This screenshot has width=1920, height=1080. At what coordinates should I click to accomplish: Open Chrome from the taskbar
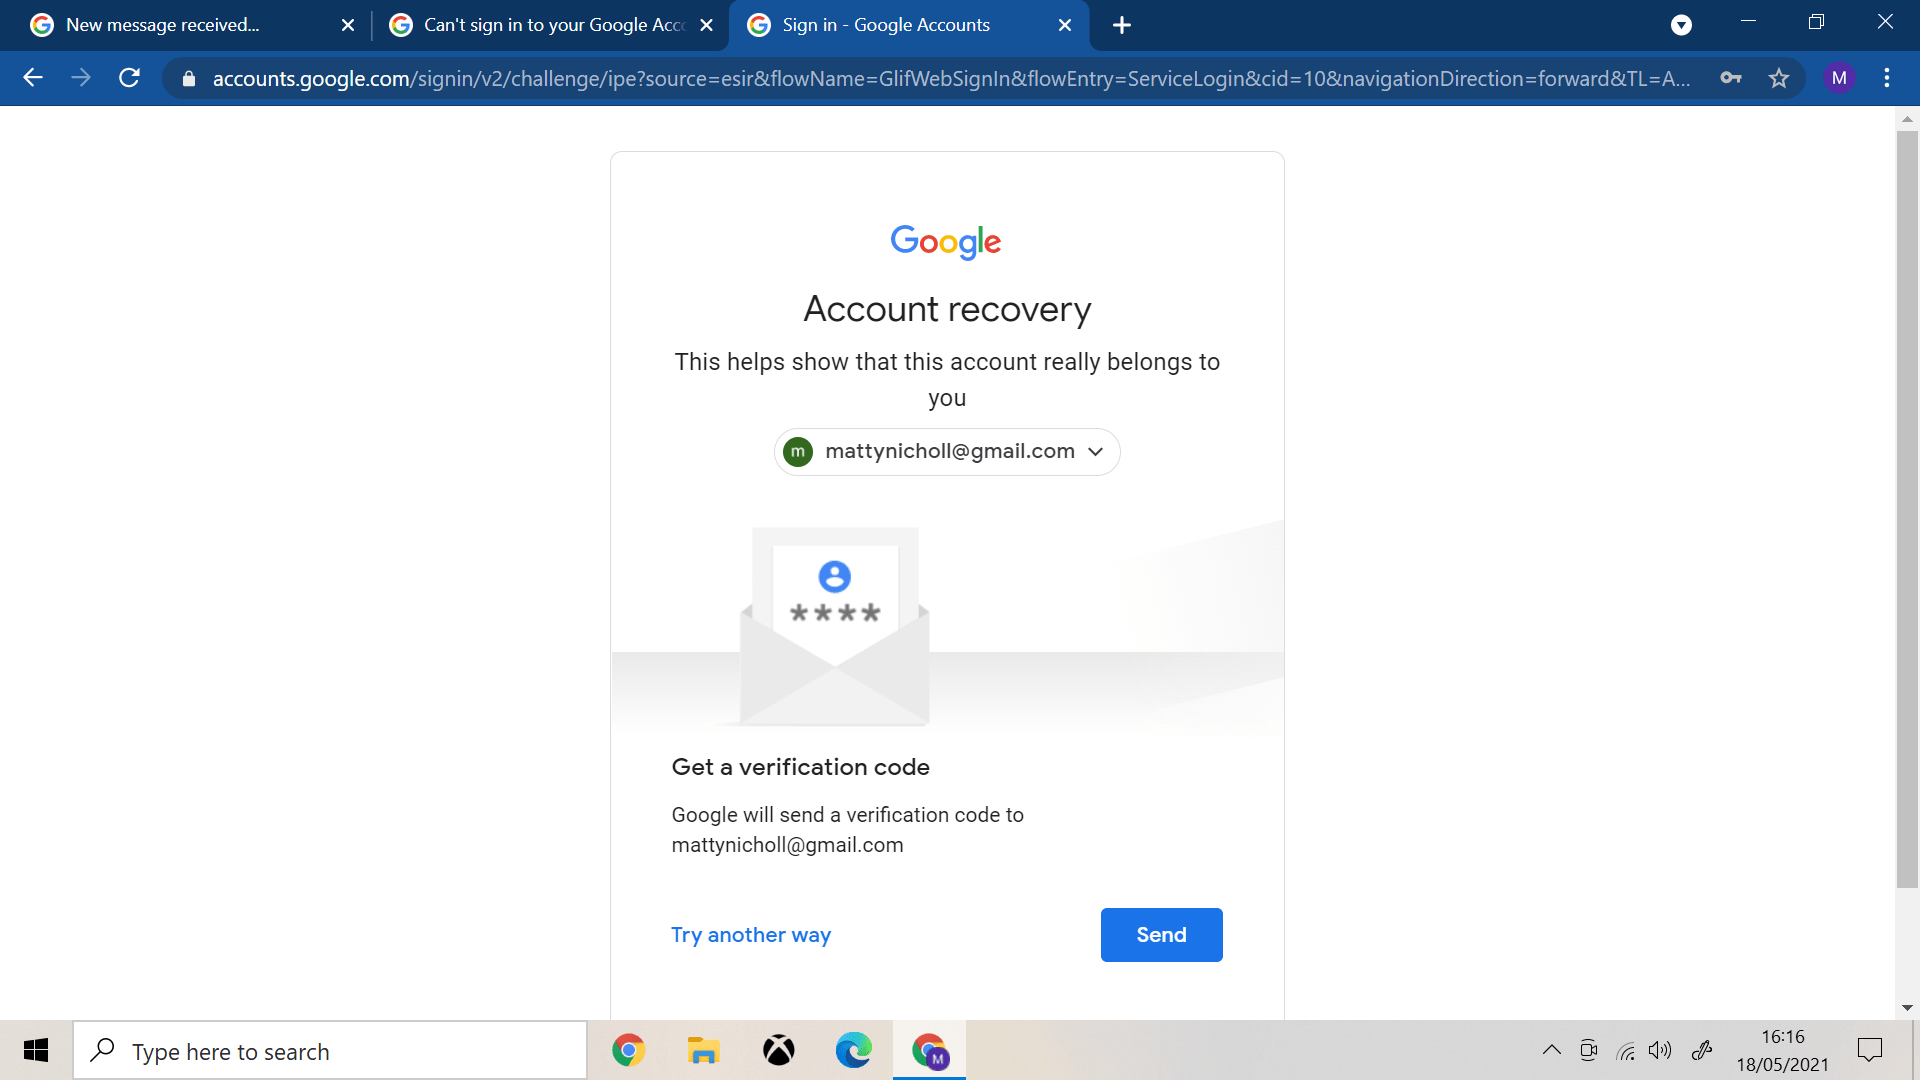[x=628, y=1050]
